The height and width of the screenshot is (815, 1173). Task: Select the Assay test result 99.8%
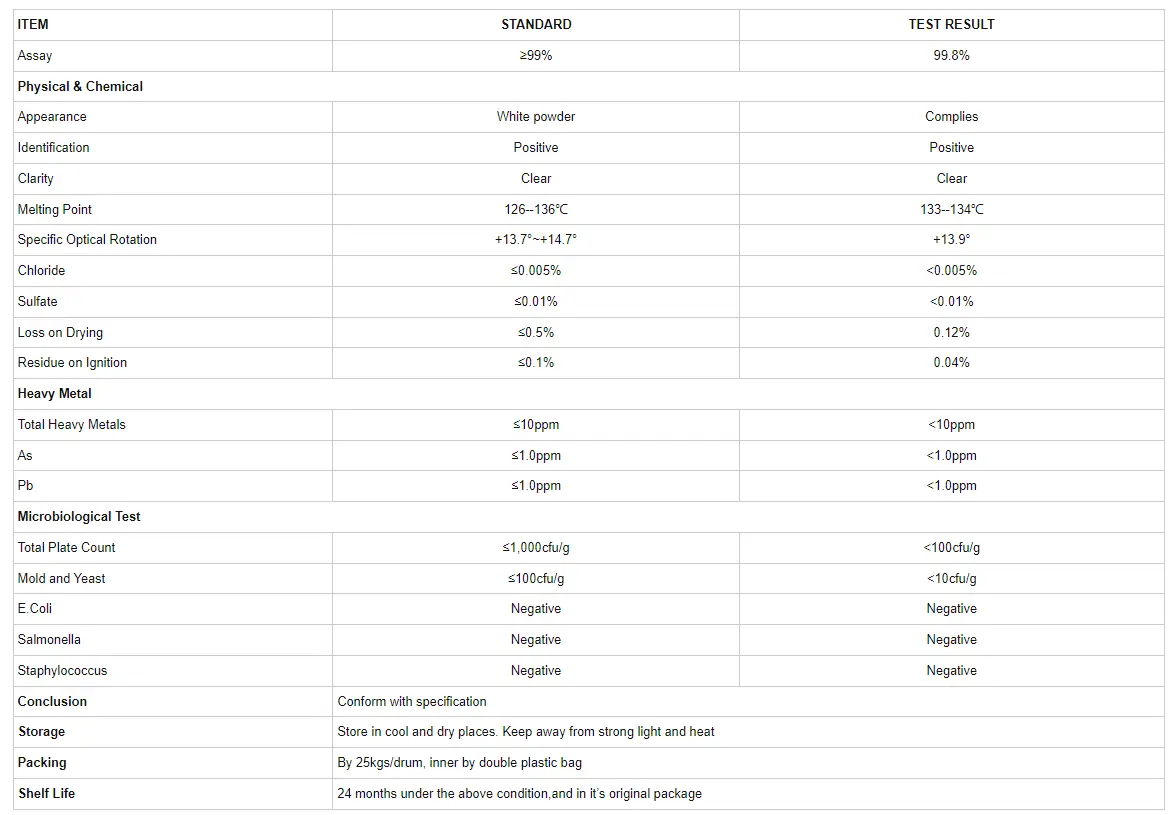coord(951,55)
